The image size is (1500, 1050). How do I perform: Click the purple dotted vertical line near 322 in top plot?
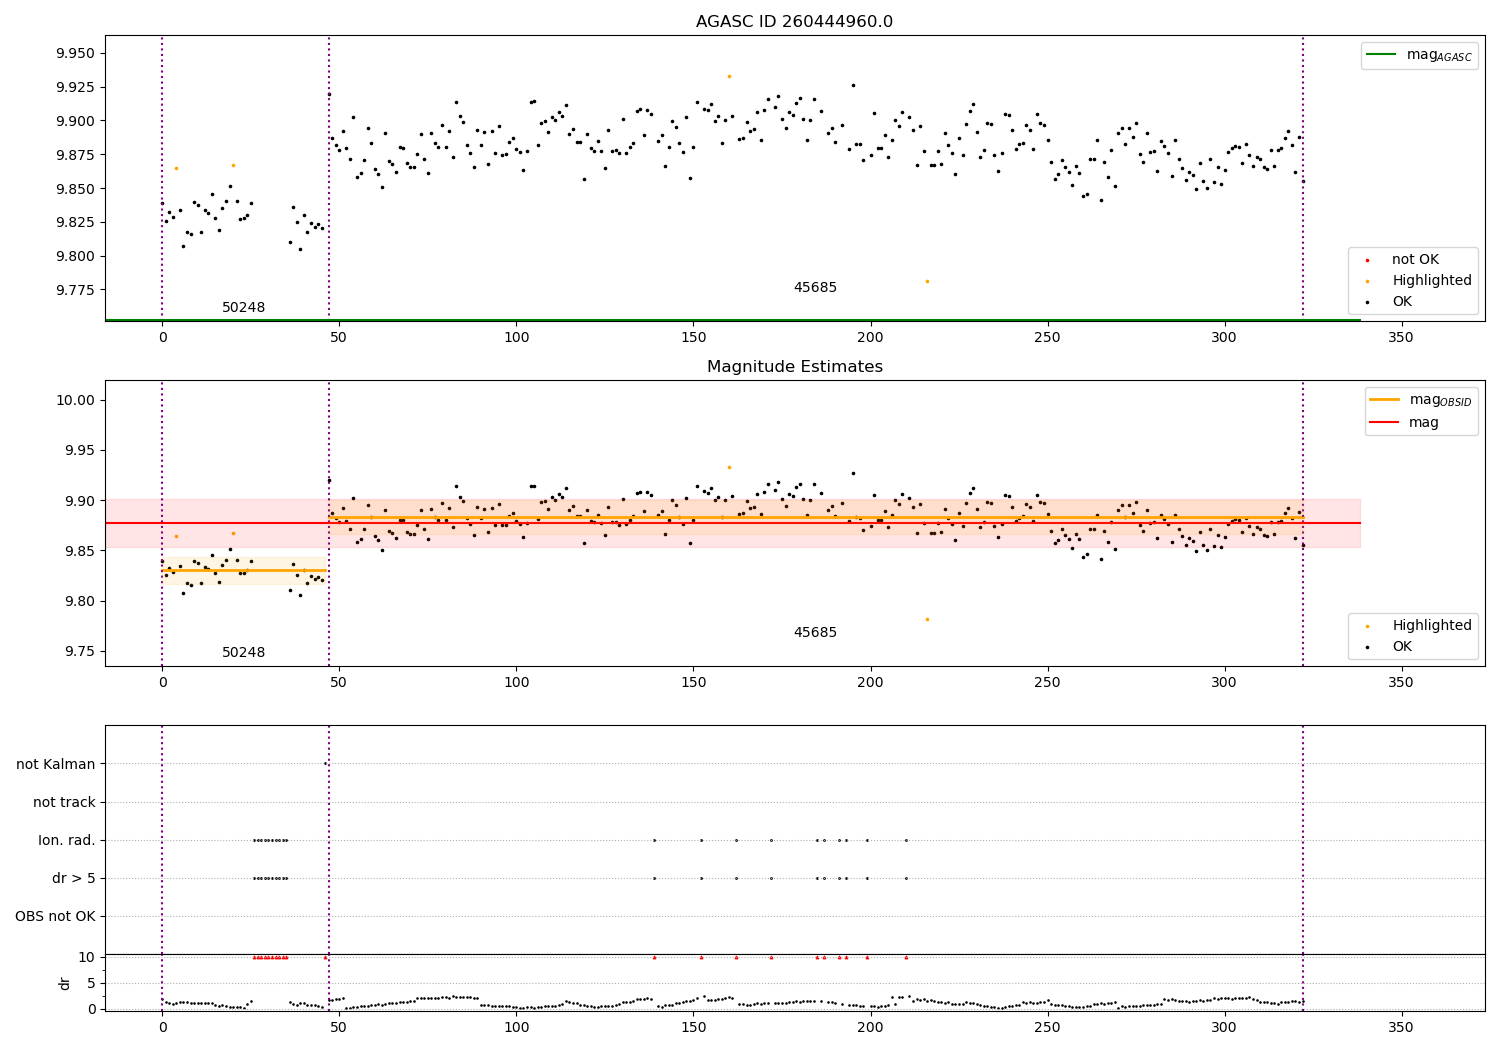(x=1303, y=178)
